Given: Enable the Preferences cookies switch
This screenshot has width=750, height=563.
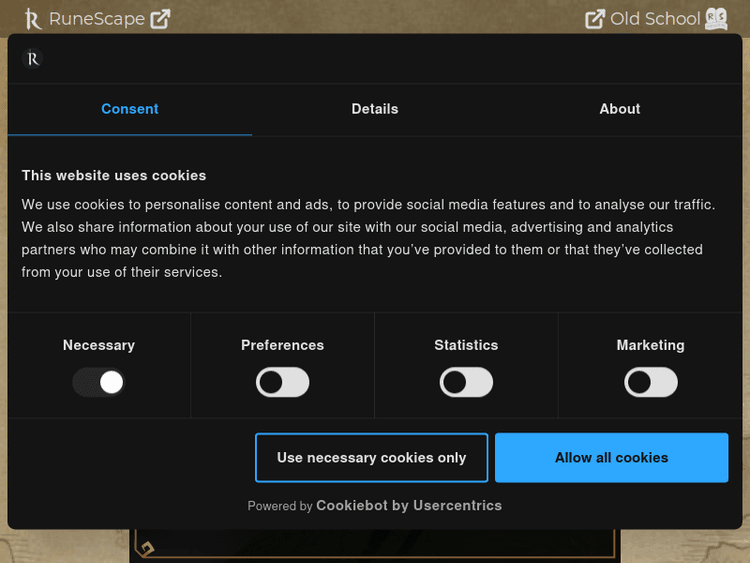Looking at the screenshot, I should pos(283,382).
